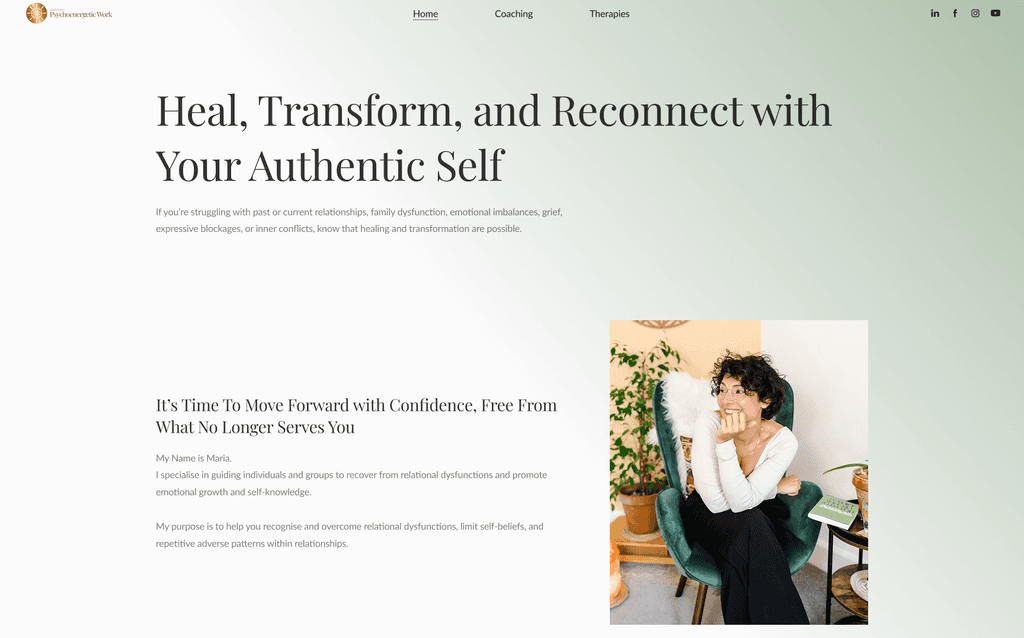The width and height of the screenshot is (1024, 638).
Task: Click the paragraph starting 'If you're struggling'
Action: (359, 220)
